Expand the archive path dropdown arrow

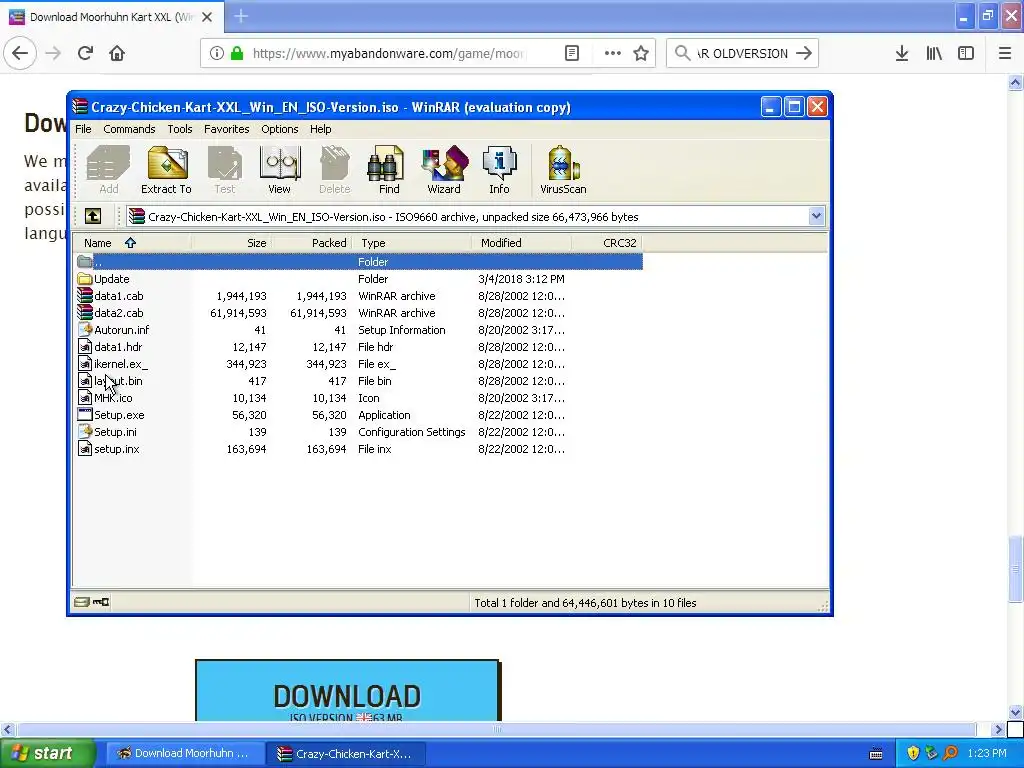816,216
